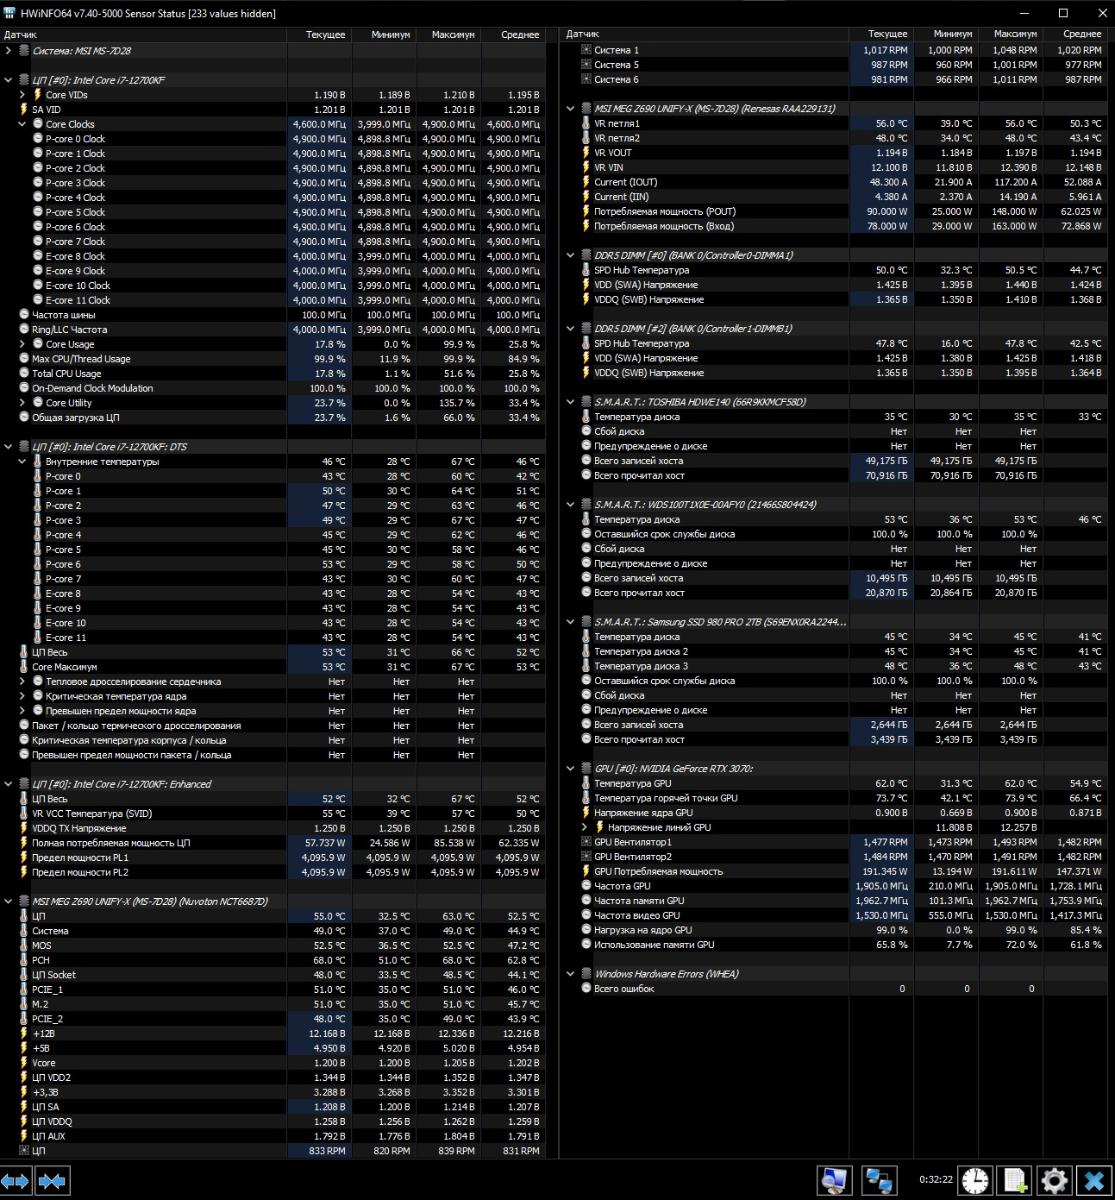Image resolution: width=1115 pixels, height=1200 pixels.
Task: Click the shrink layout arrows icon
Action: coord(52,1181)
